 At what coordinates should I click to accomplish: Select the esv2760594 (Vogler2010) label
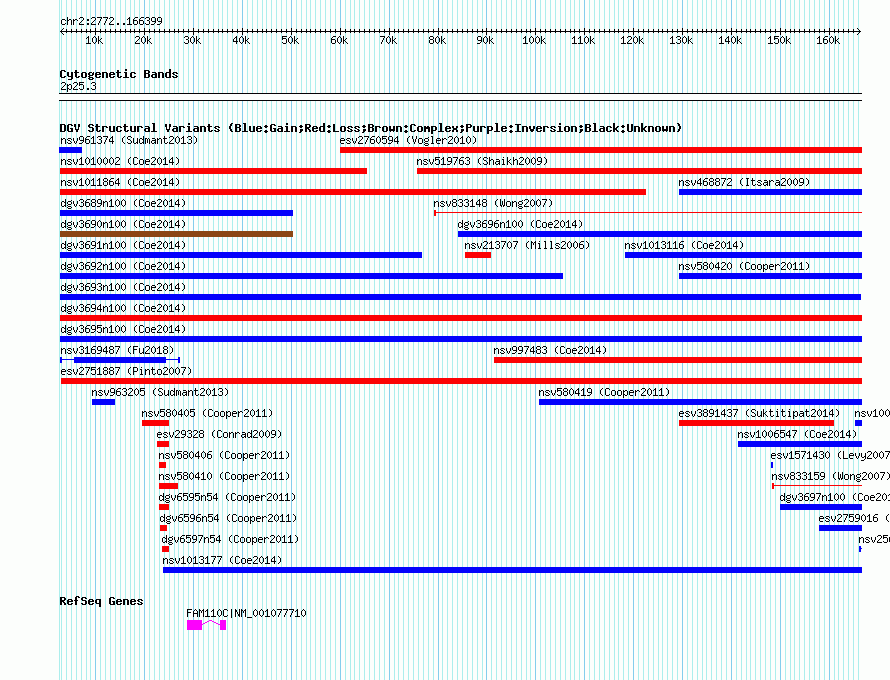pos(408,140)
